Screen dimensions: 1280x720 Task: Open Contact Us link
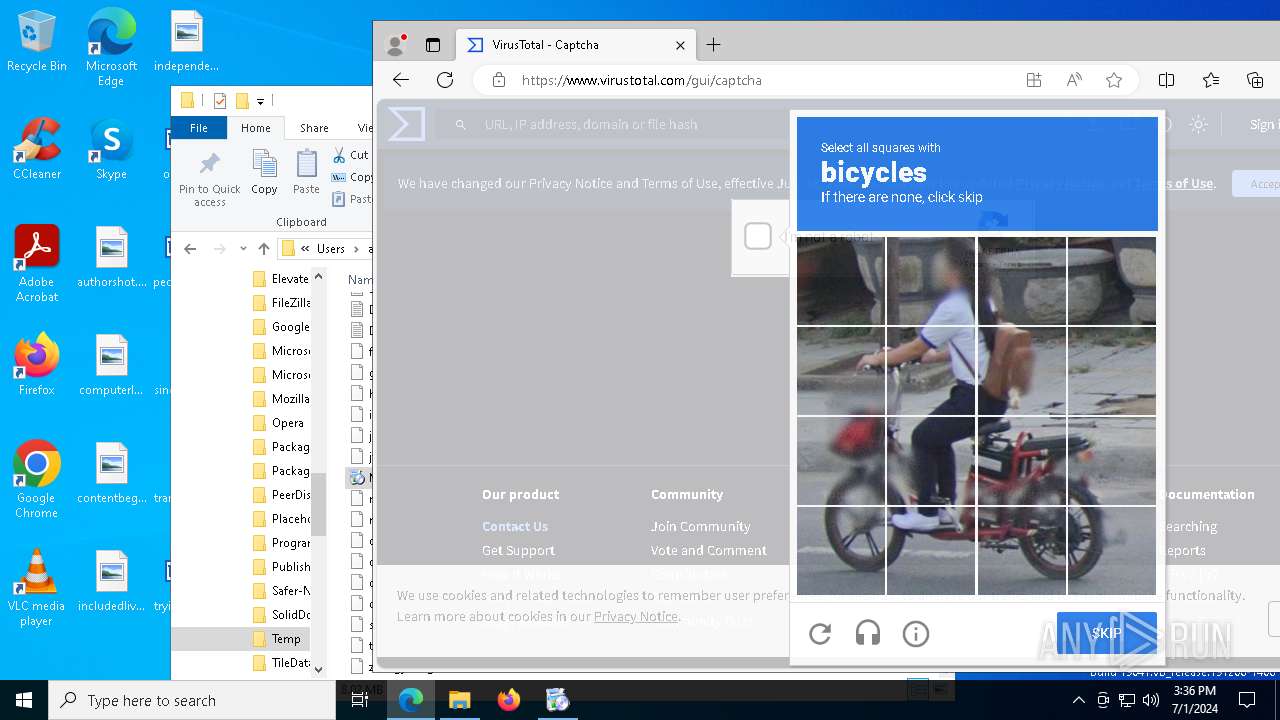pyautogui.click(x=515, y=526)
